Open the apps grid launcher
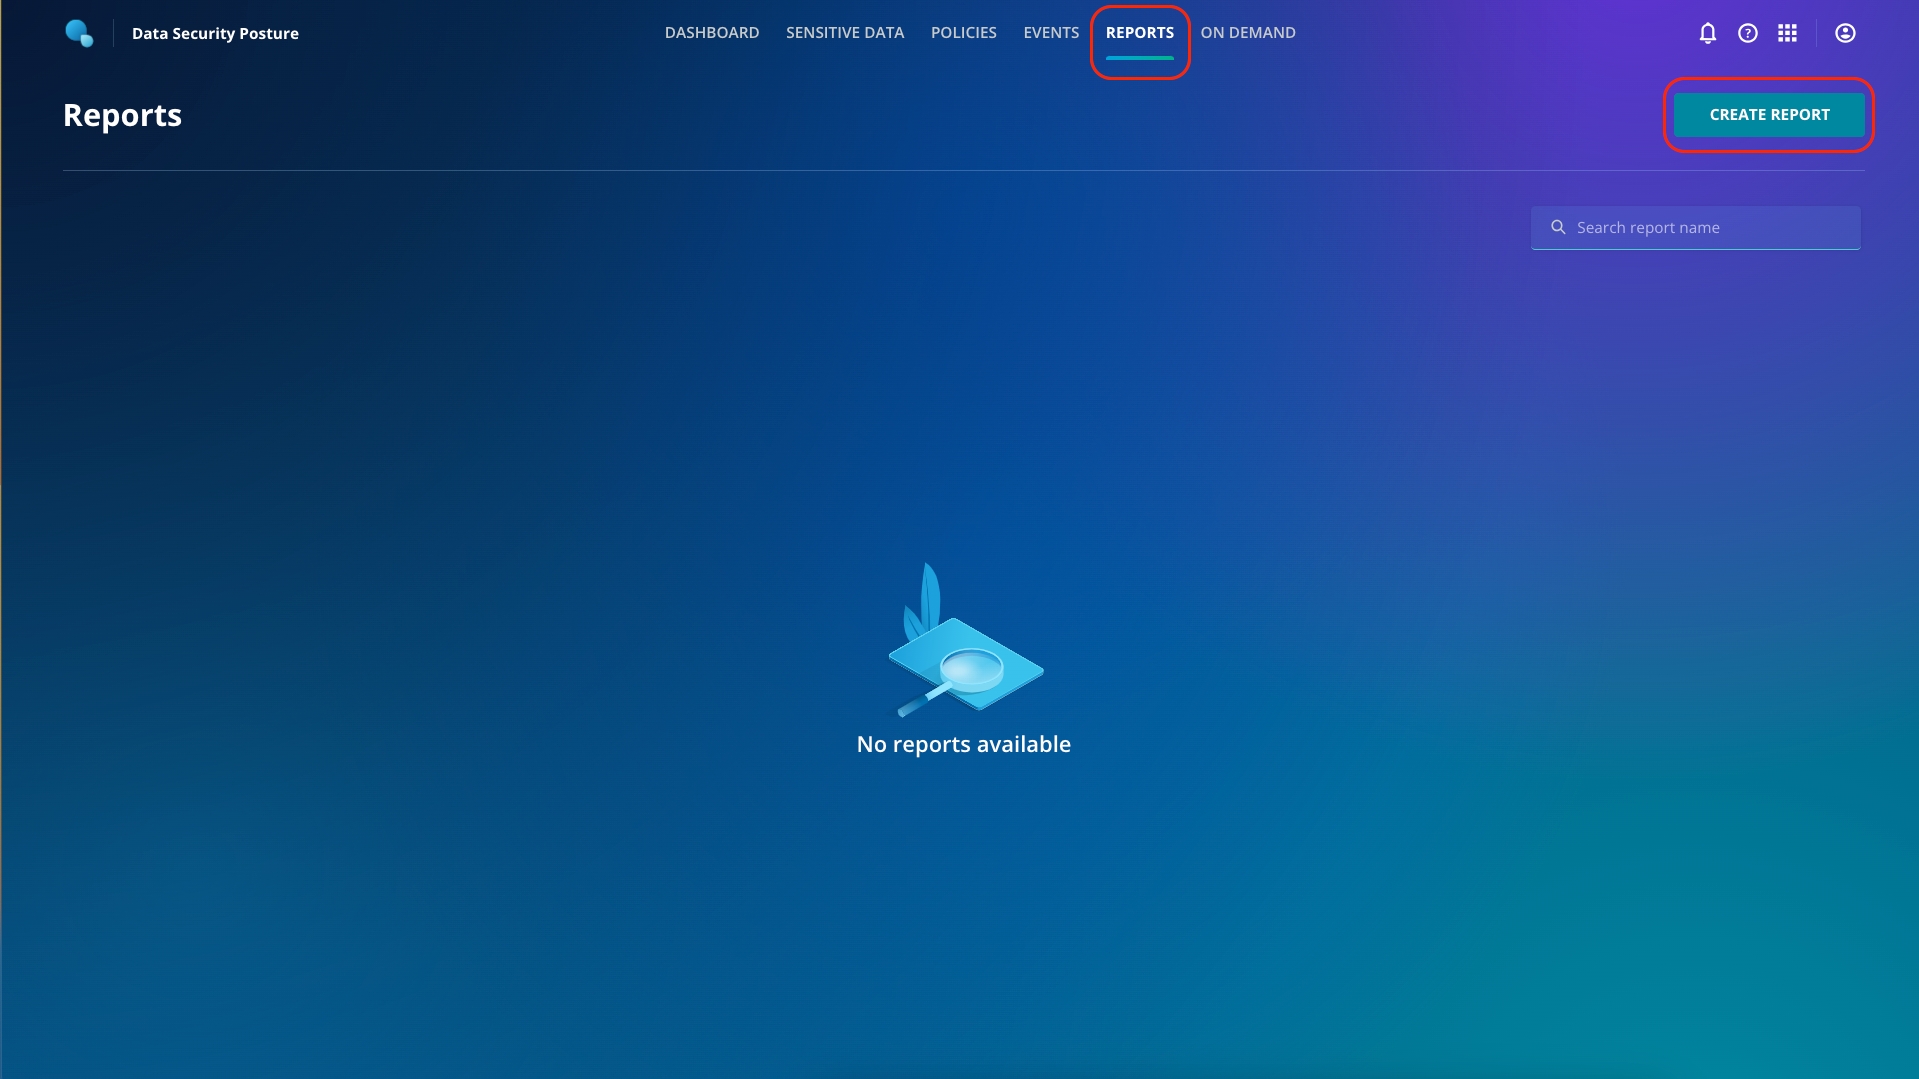The width and height of the screenshot is (1919, 1079). click(x=1787, y=33)
